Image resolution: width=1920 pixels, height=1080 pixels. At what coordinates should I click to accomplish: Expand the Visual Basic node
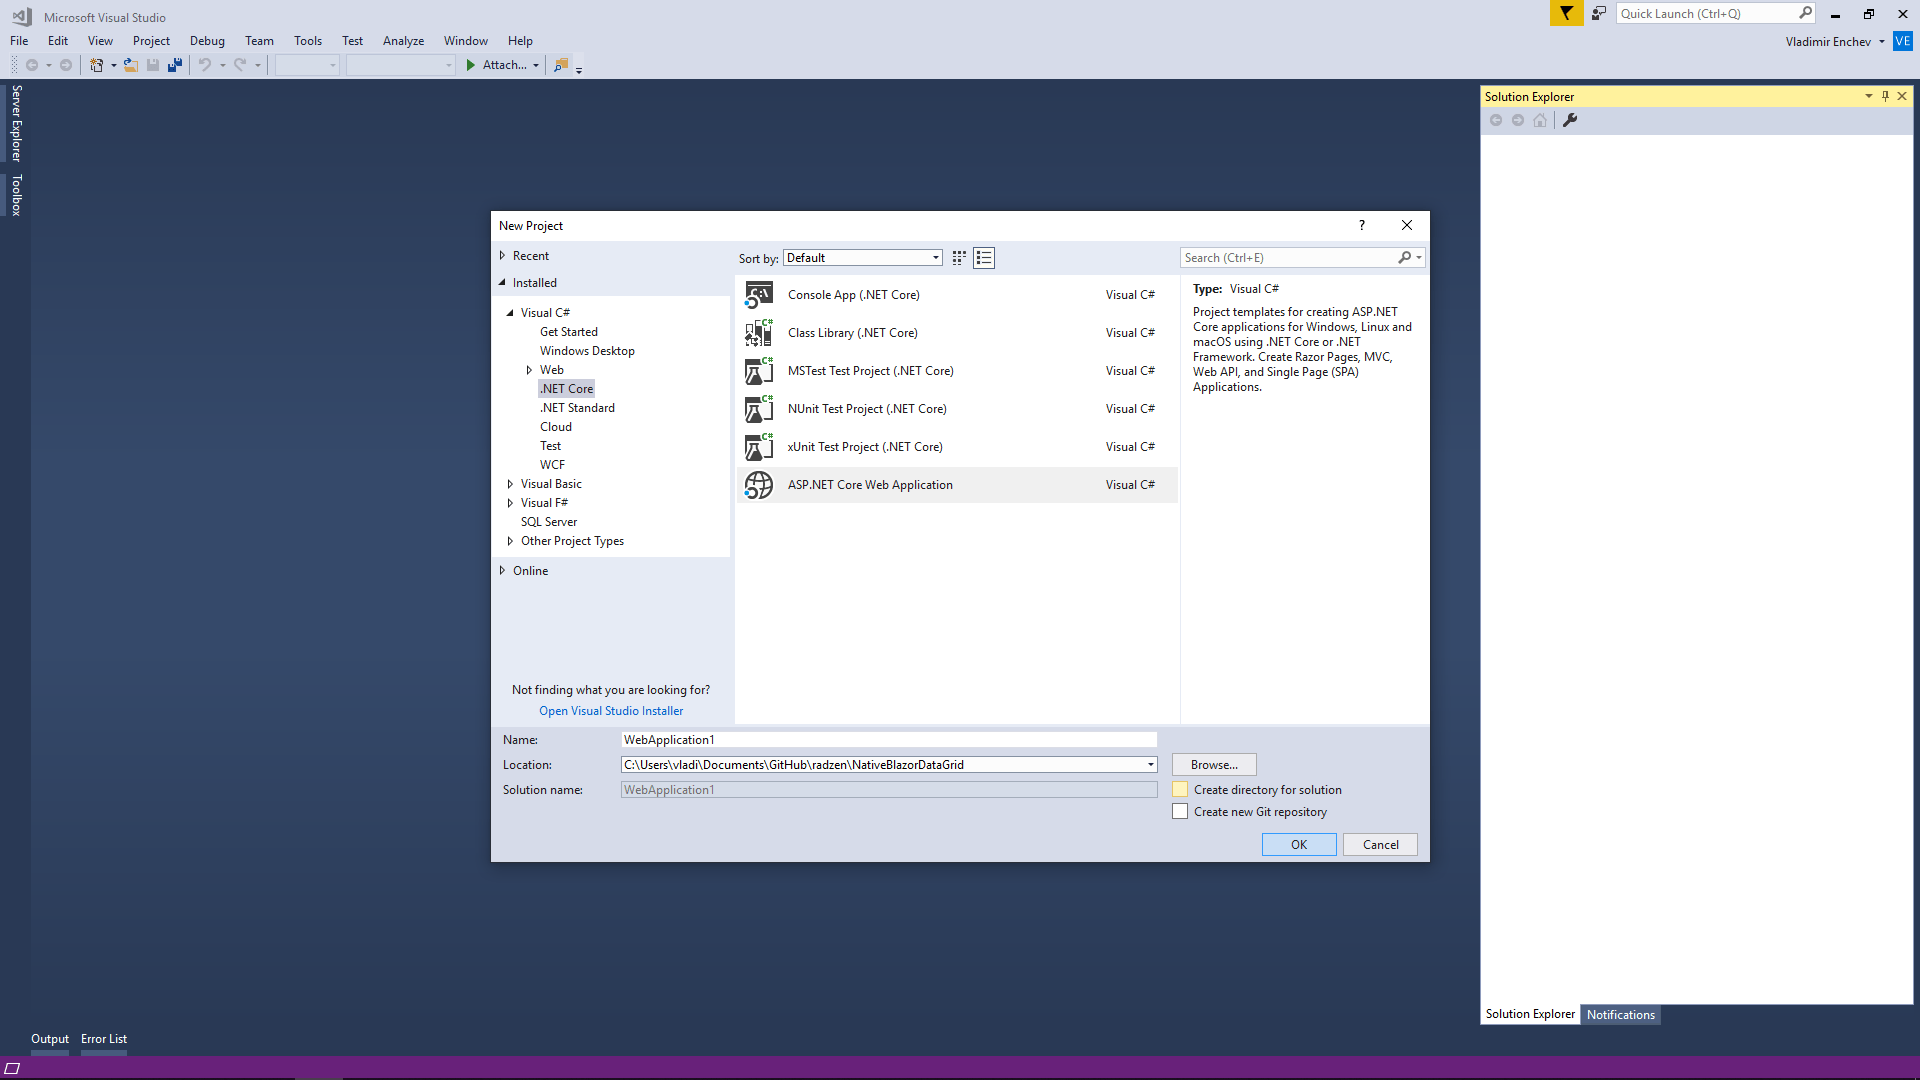click(510, 484)
